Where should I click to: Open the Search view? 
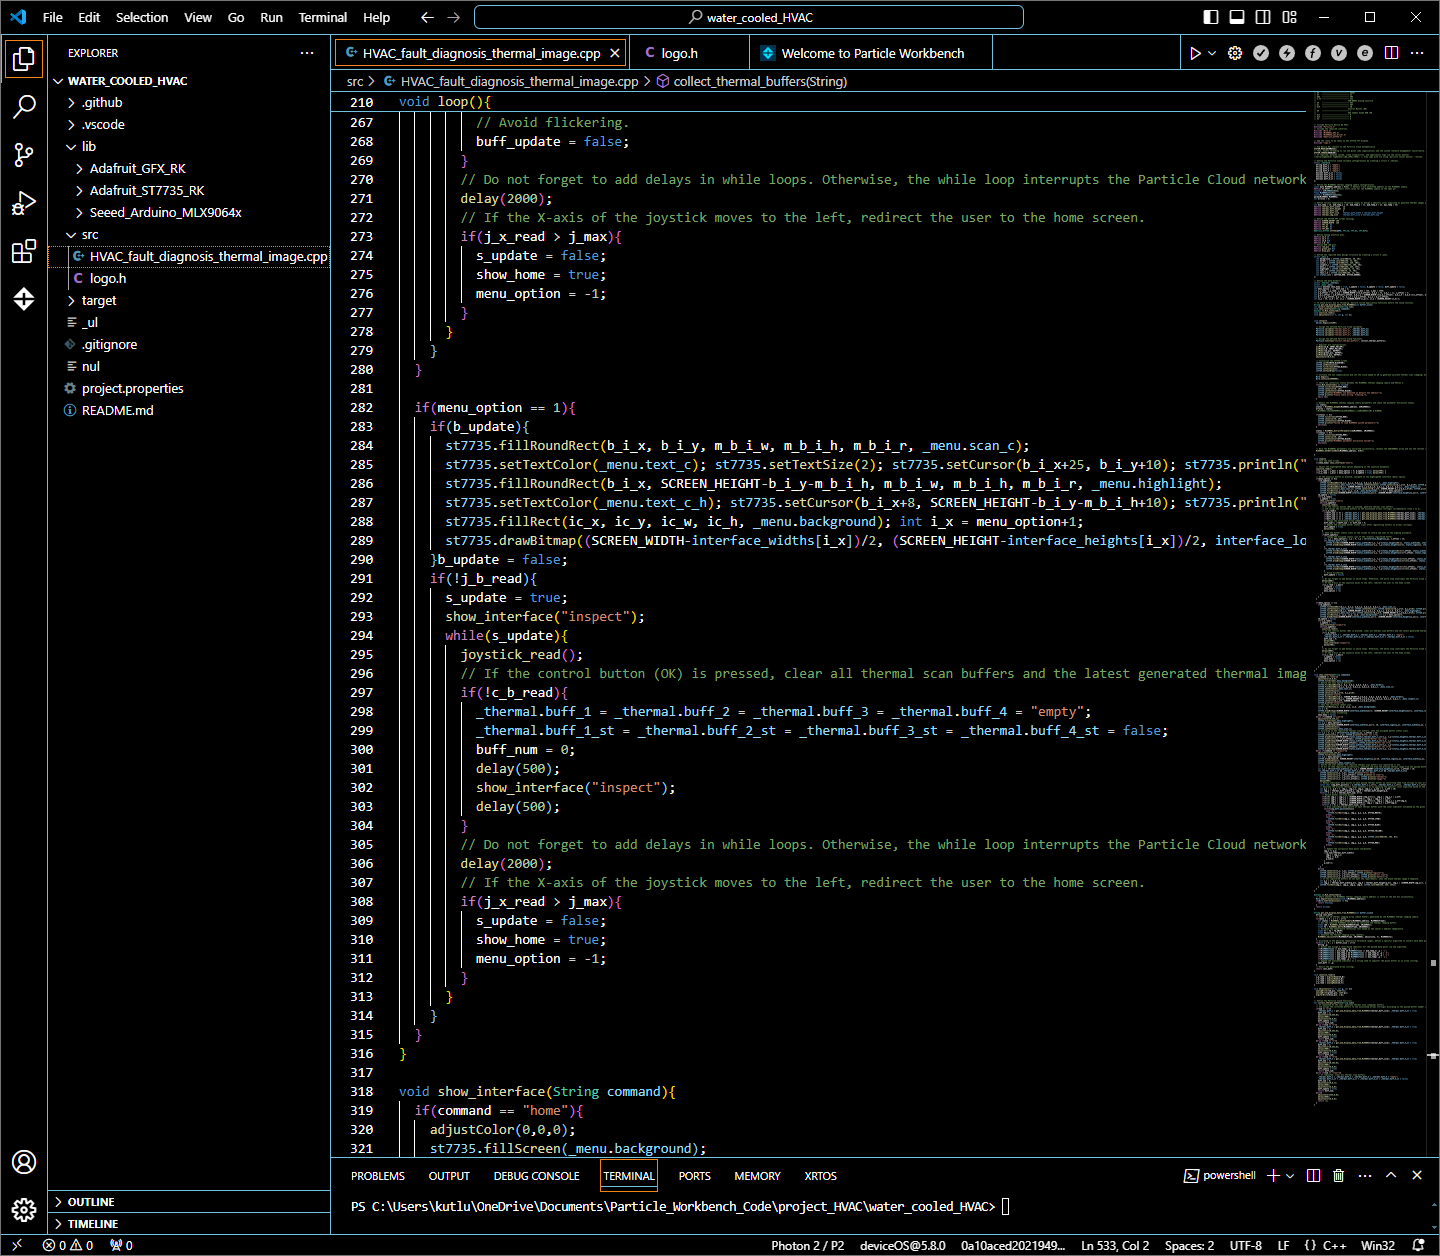pyautogui.click(x=24, y=106)
